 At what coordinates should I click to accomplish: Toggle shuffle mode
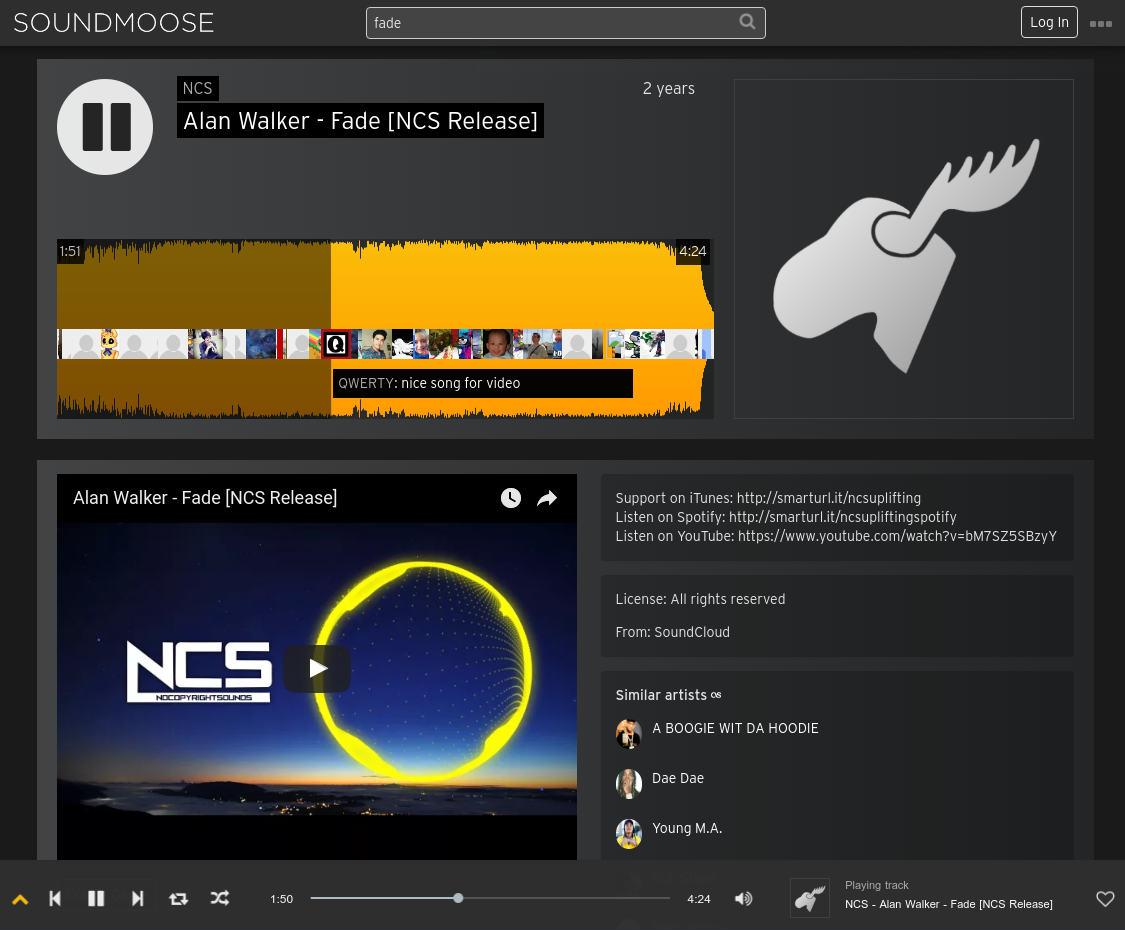(220, 898)
